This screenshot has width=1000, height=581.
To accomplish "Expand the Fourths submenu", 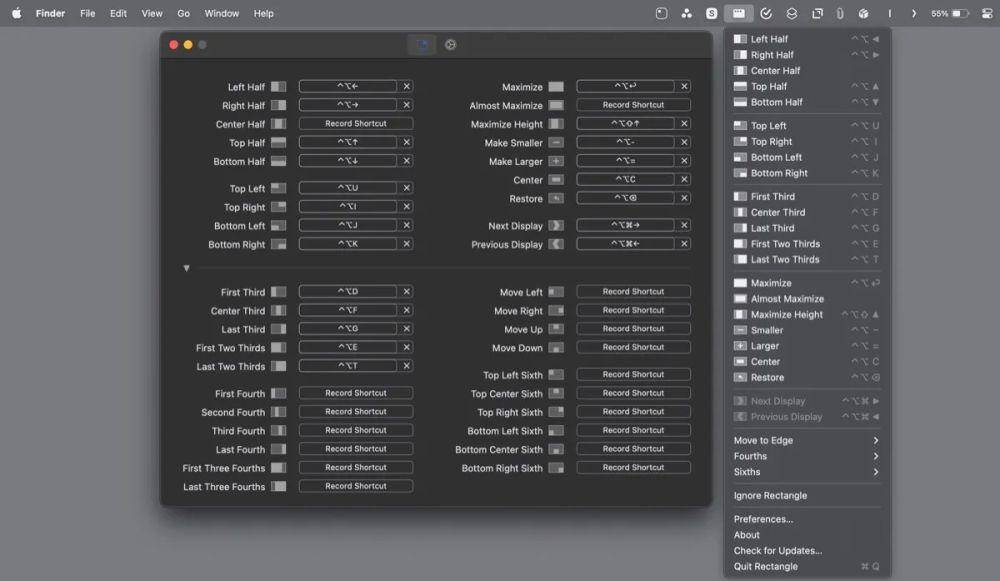I will click(807, 457).
